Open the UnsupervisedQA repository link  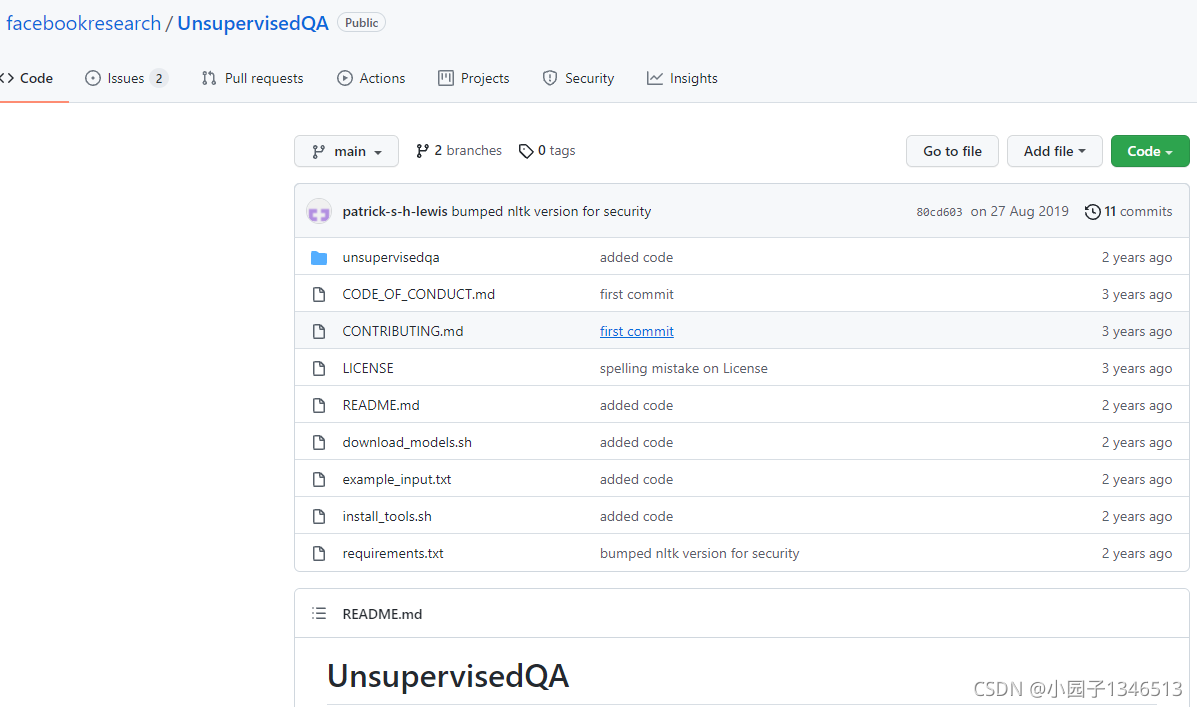coord(253,23)
